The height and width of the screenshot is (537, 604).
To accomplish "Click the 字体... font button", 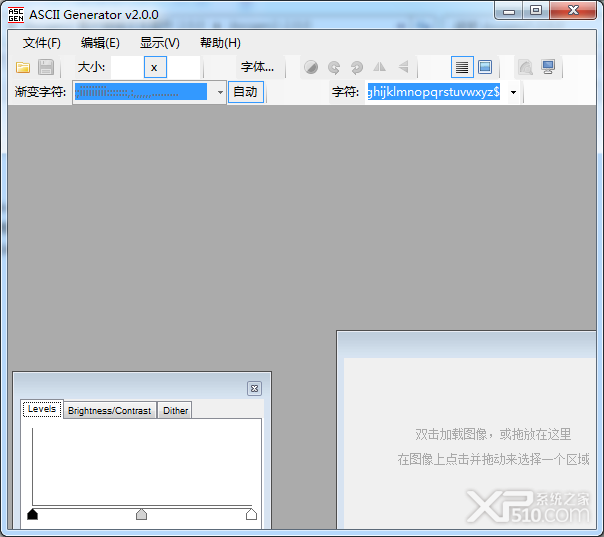I will pos(257,67).
